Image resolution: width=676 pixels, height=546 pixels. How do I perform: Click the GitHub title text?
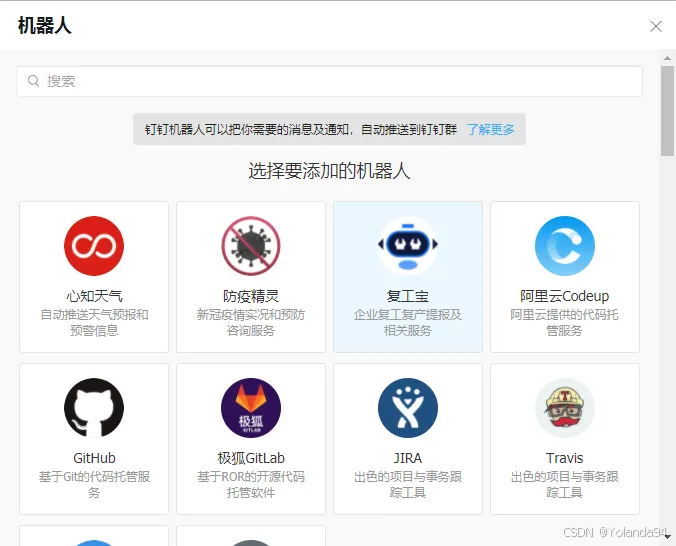(x=94, y=458)
